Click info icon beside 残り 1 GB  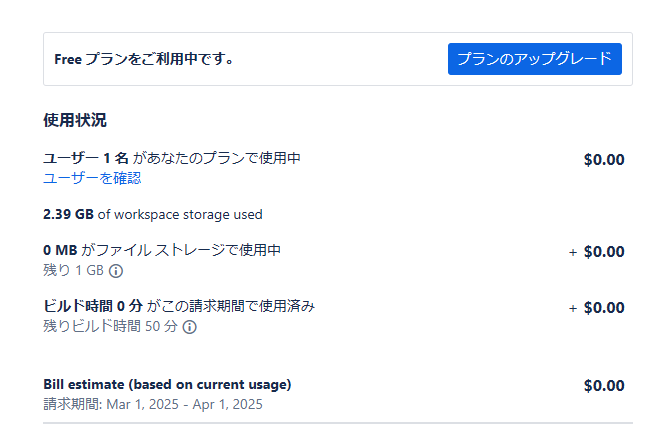click(x=116, y=271)
